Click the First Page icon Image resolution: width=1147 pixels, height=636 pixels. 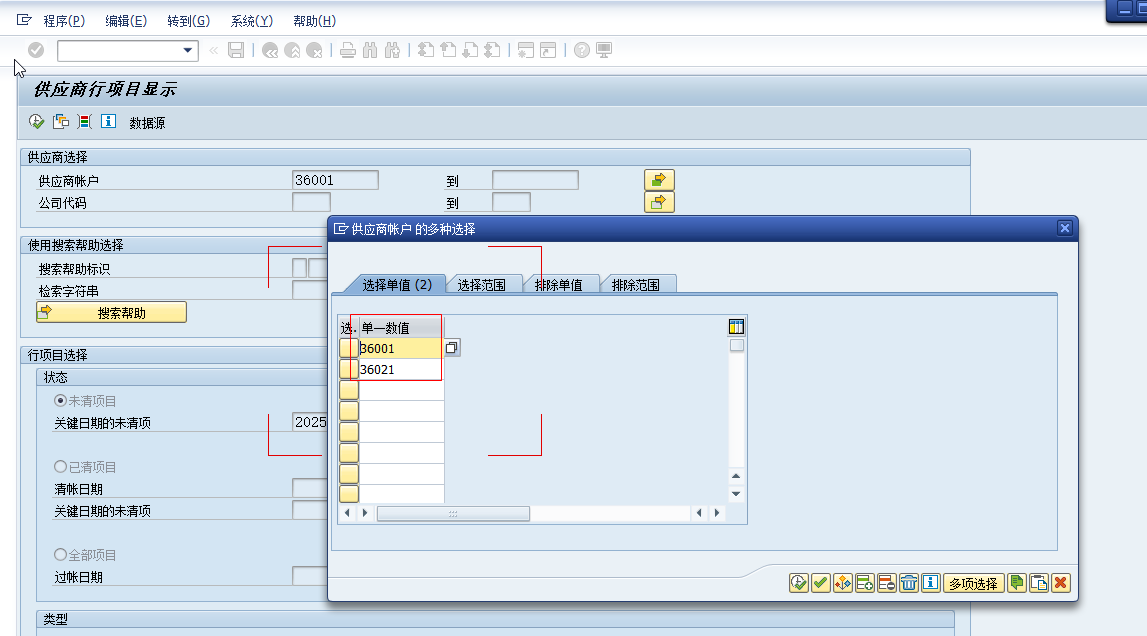426,50
